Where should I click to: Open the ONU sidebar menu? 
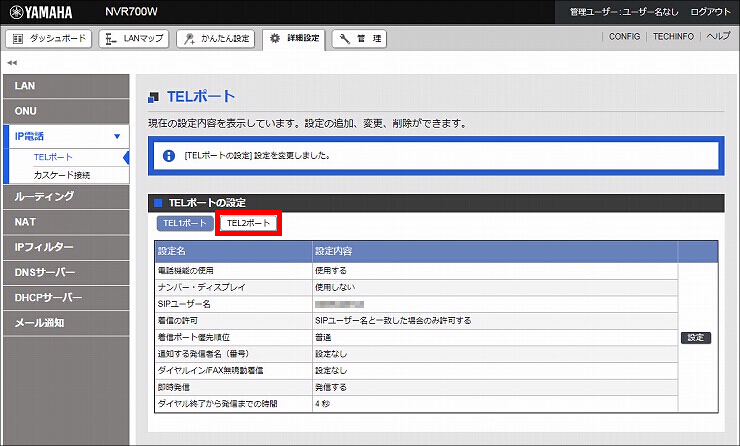tap(66, 111)
